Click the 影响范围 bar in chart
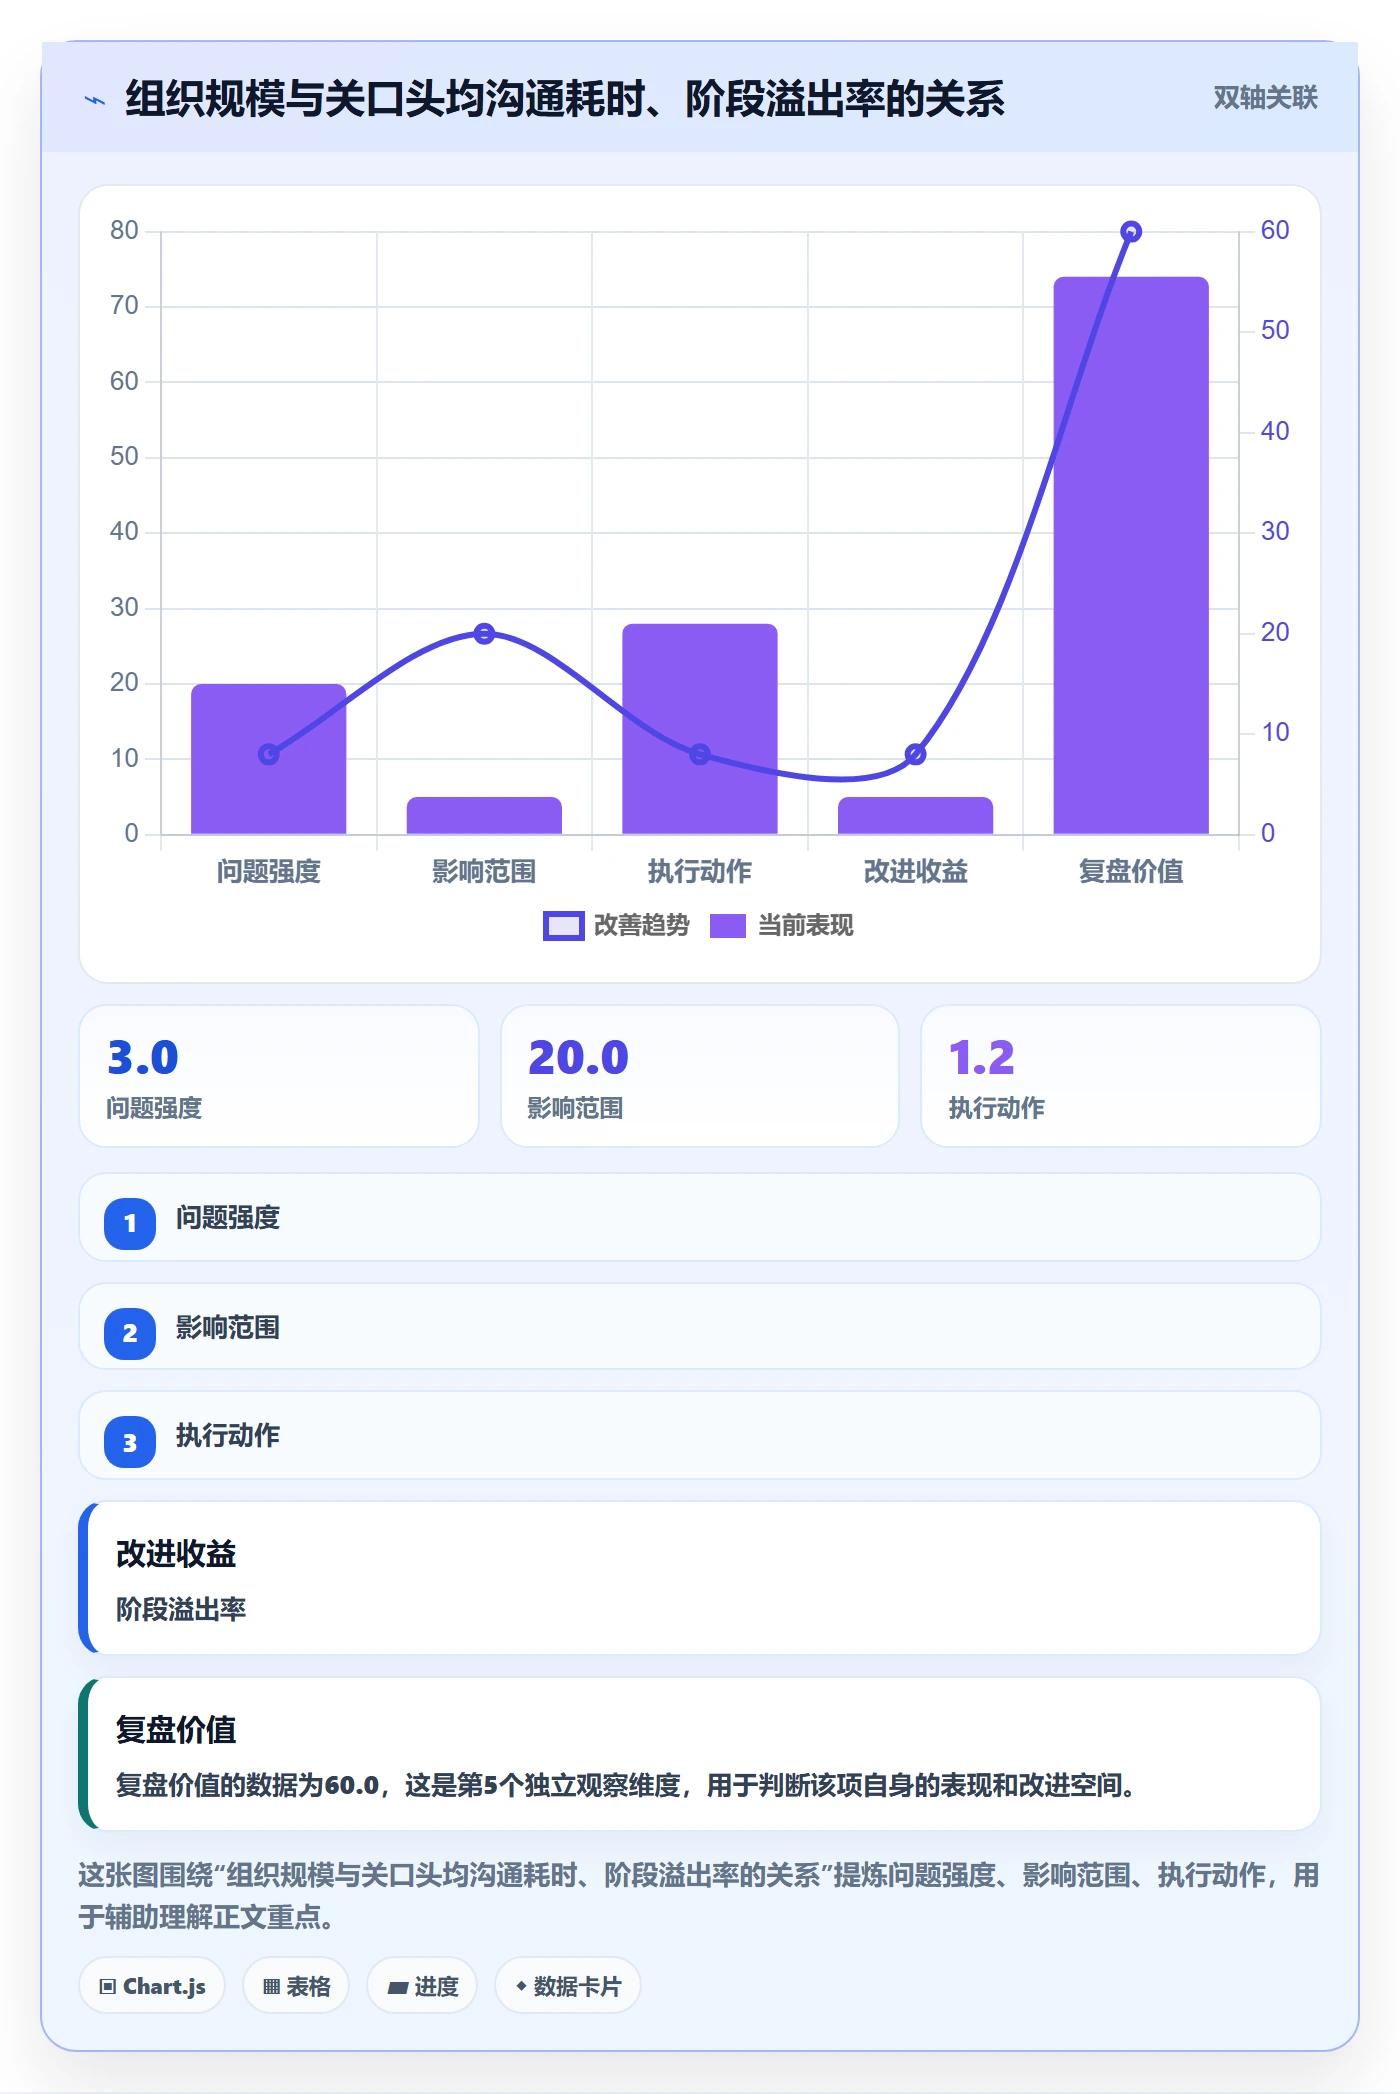1400x2094 pixels. (484, 816)
